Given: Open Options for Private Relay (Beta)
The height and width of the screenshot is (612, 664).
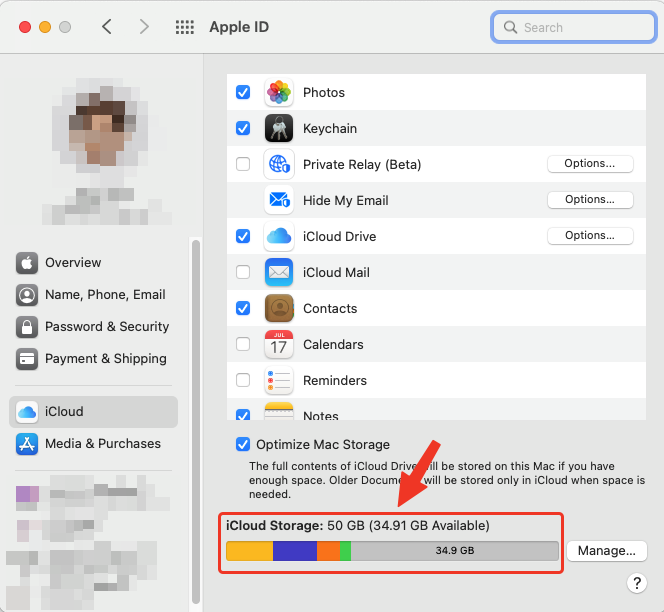Looking at the screenshot, I should (590, 163).
